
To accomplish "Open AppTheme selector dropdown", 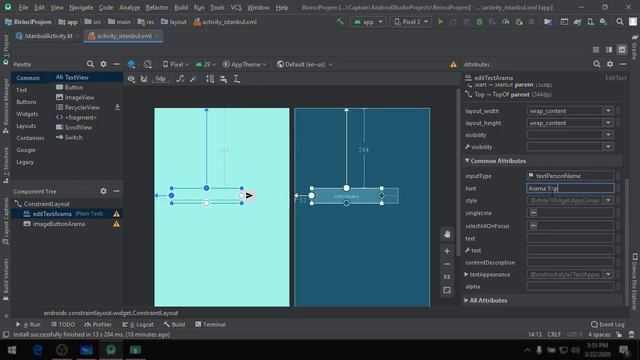I will [x=244, y=64].
